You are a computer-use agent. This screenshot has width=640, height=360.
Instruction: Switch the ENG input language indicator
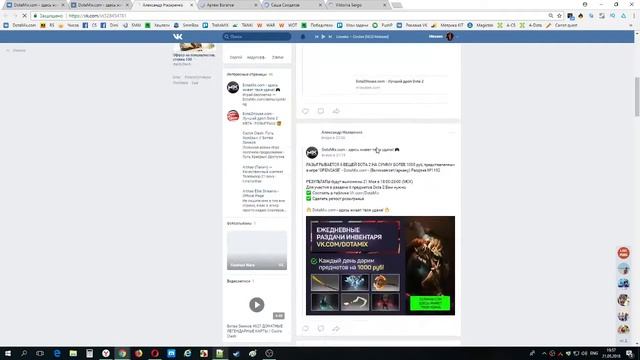tap(594, 353)
